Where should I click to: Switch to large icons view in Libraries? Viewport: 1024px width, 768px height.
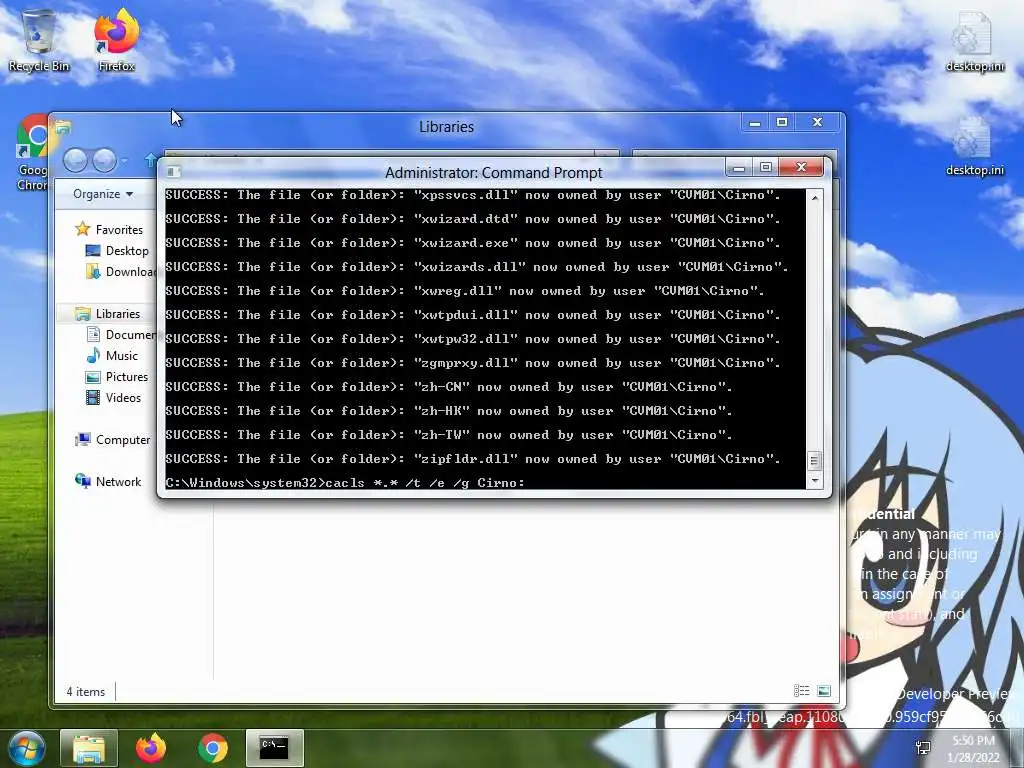[824, 691]
